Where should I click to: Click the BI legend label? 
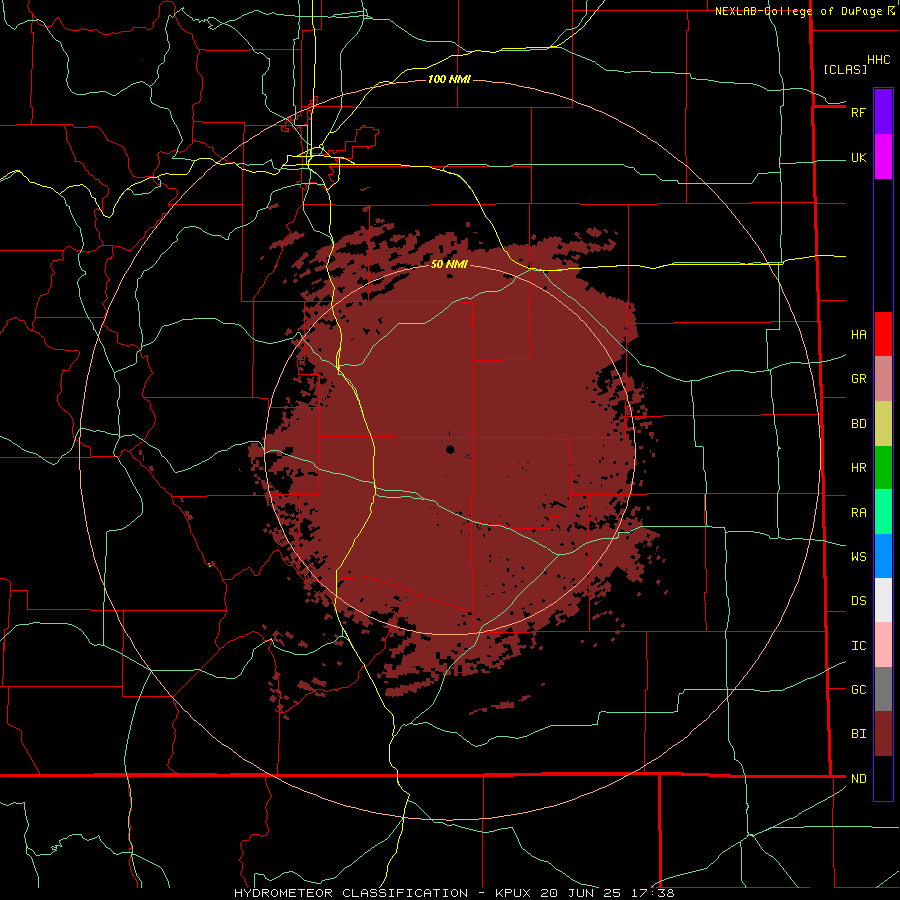point(858,734)
